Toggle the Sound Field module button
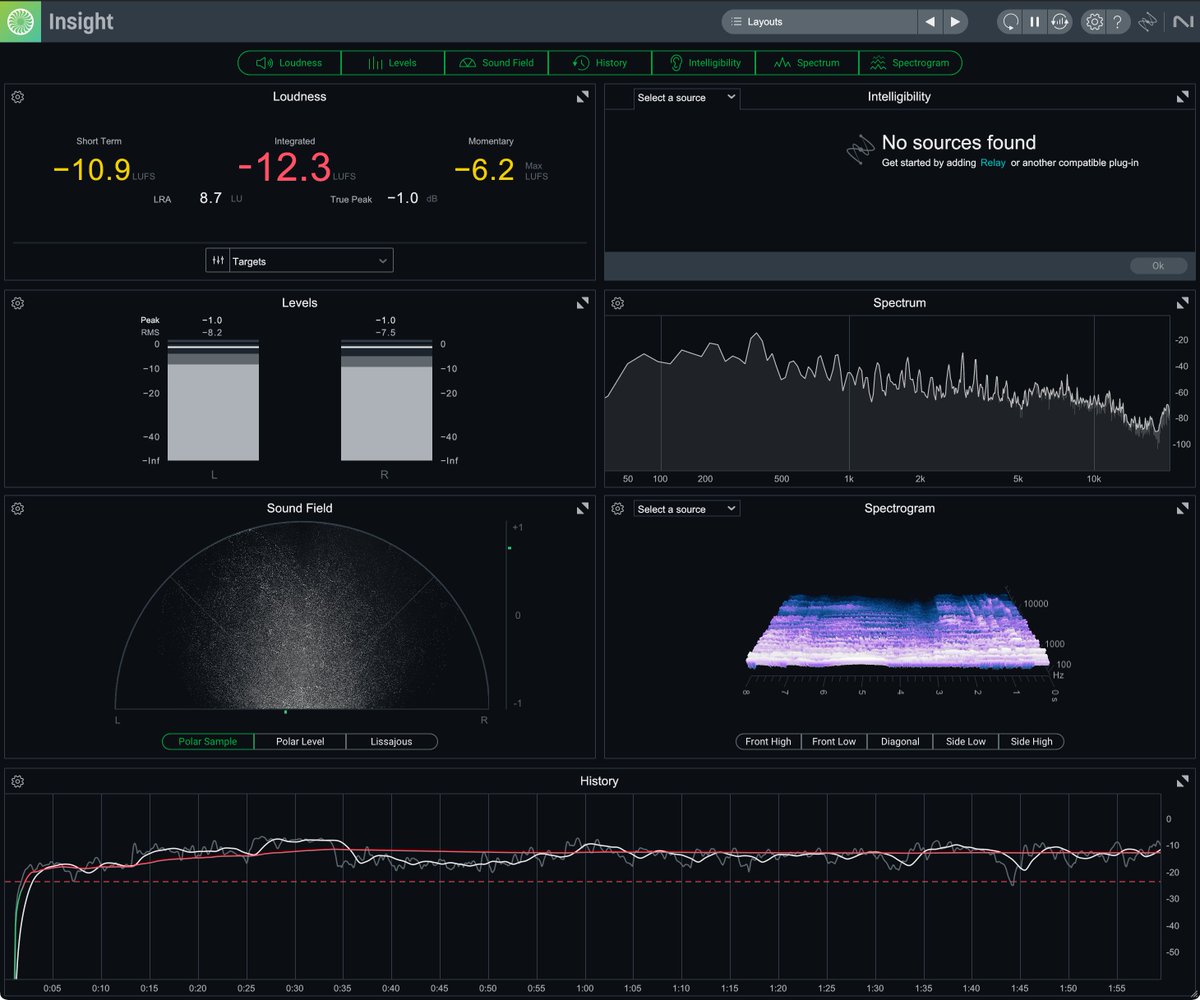 click(x=496, y=63)
